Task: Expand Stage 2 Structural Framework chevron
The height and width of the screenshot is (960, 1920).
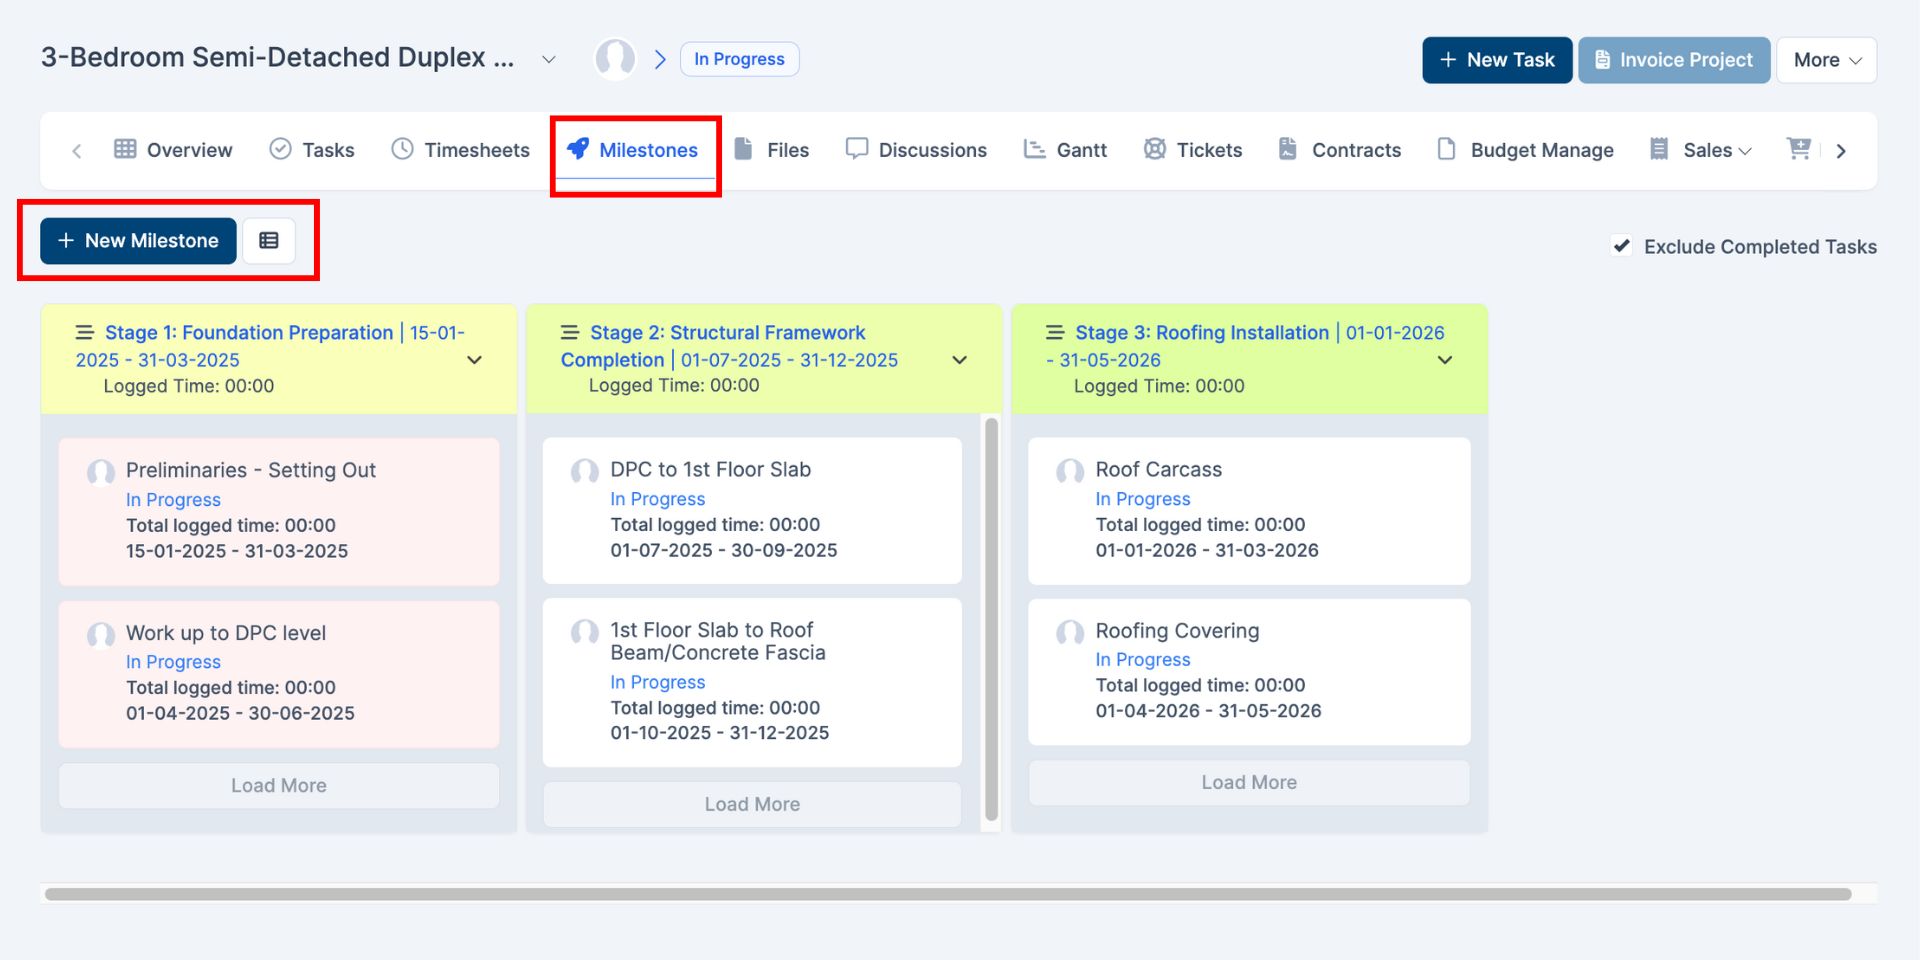Action: tap(960, 360)
